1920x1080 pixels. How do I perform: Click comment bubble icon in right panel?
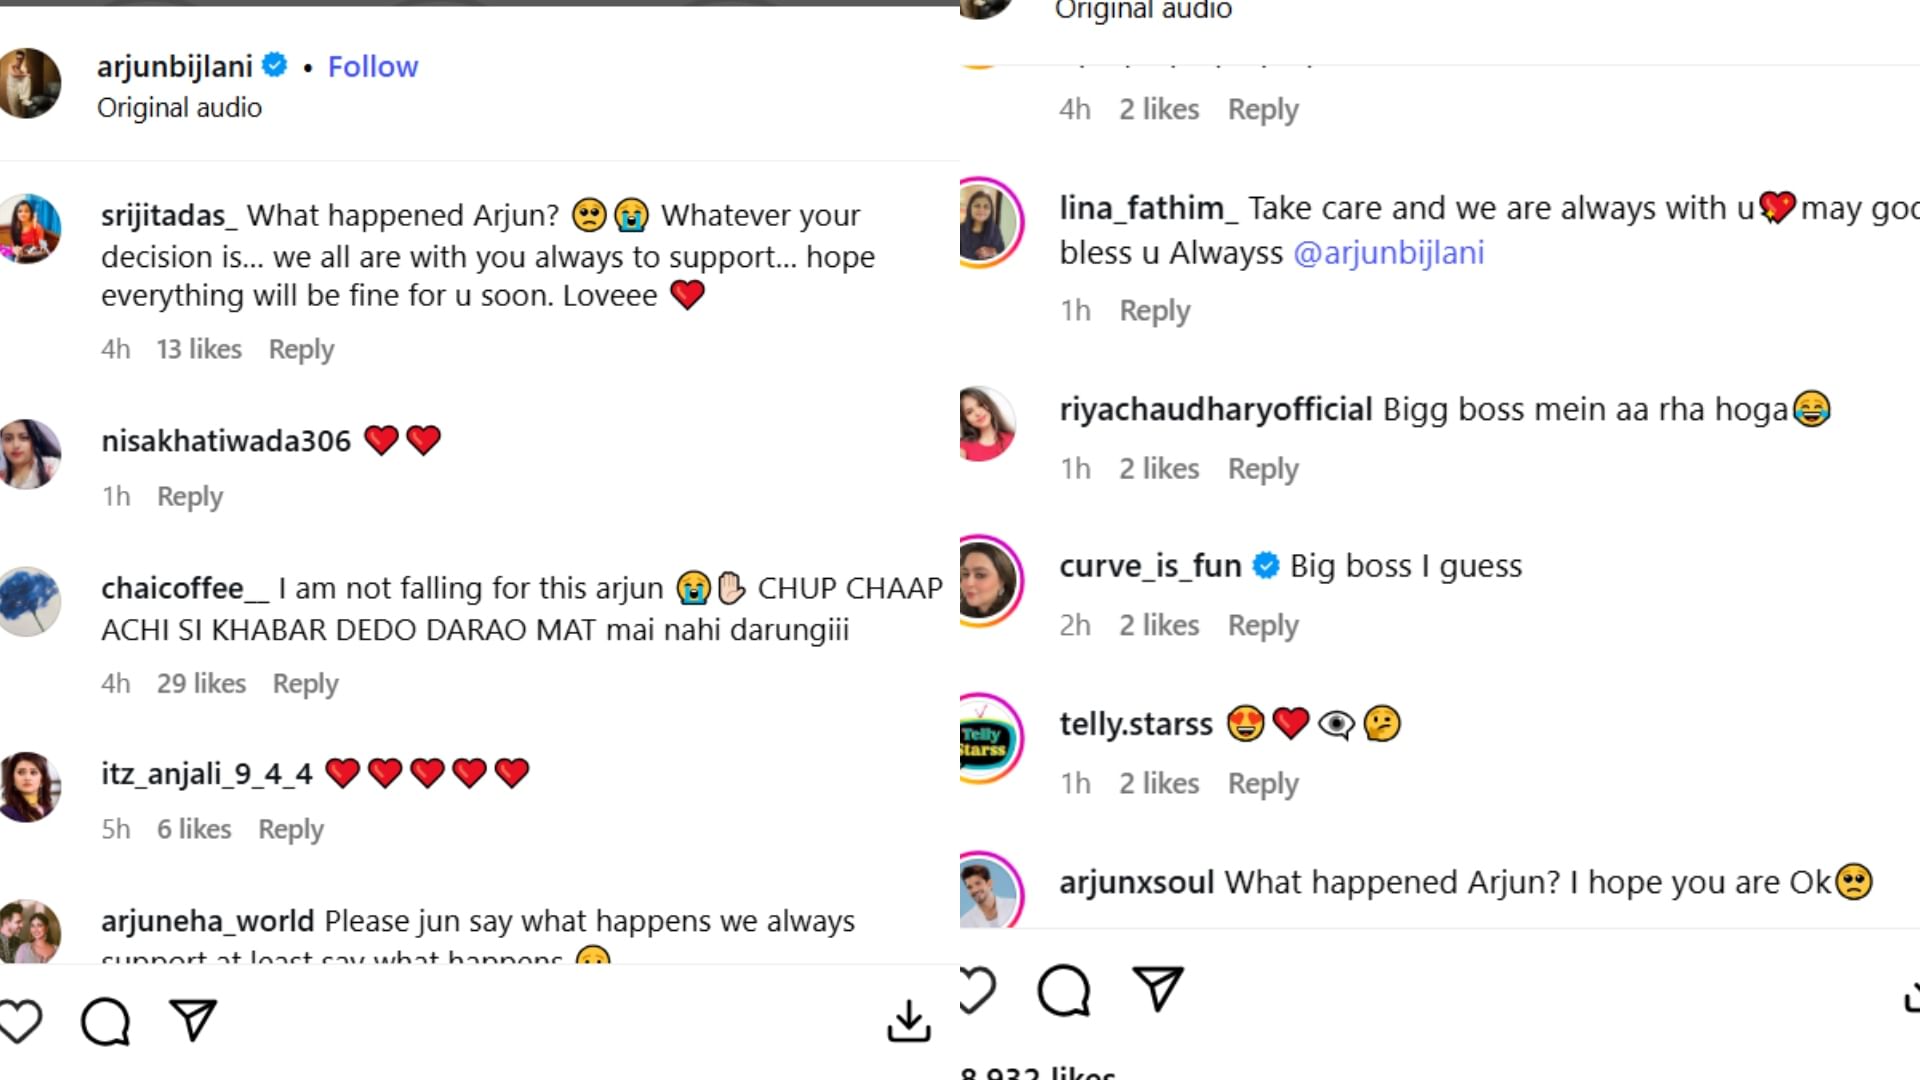1063,990
